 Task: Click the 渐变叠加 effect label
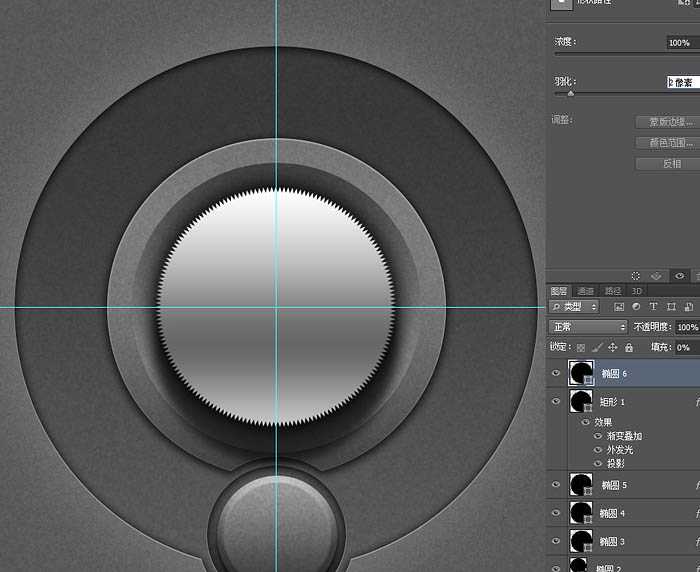pyautogui.click(x=624, y=436)
